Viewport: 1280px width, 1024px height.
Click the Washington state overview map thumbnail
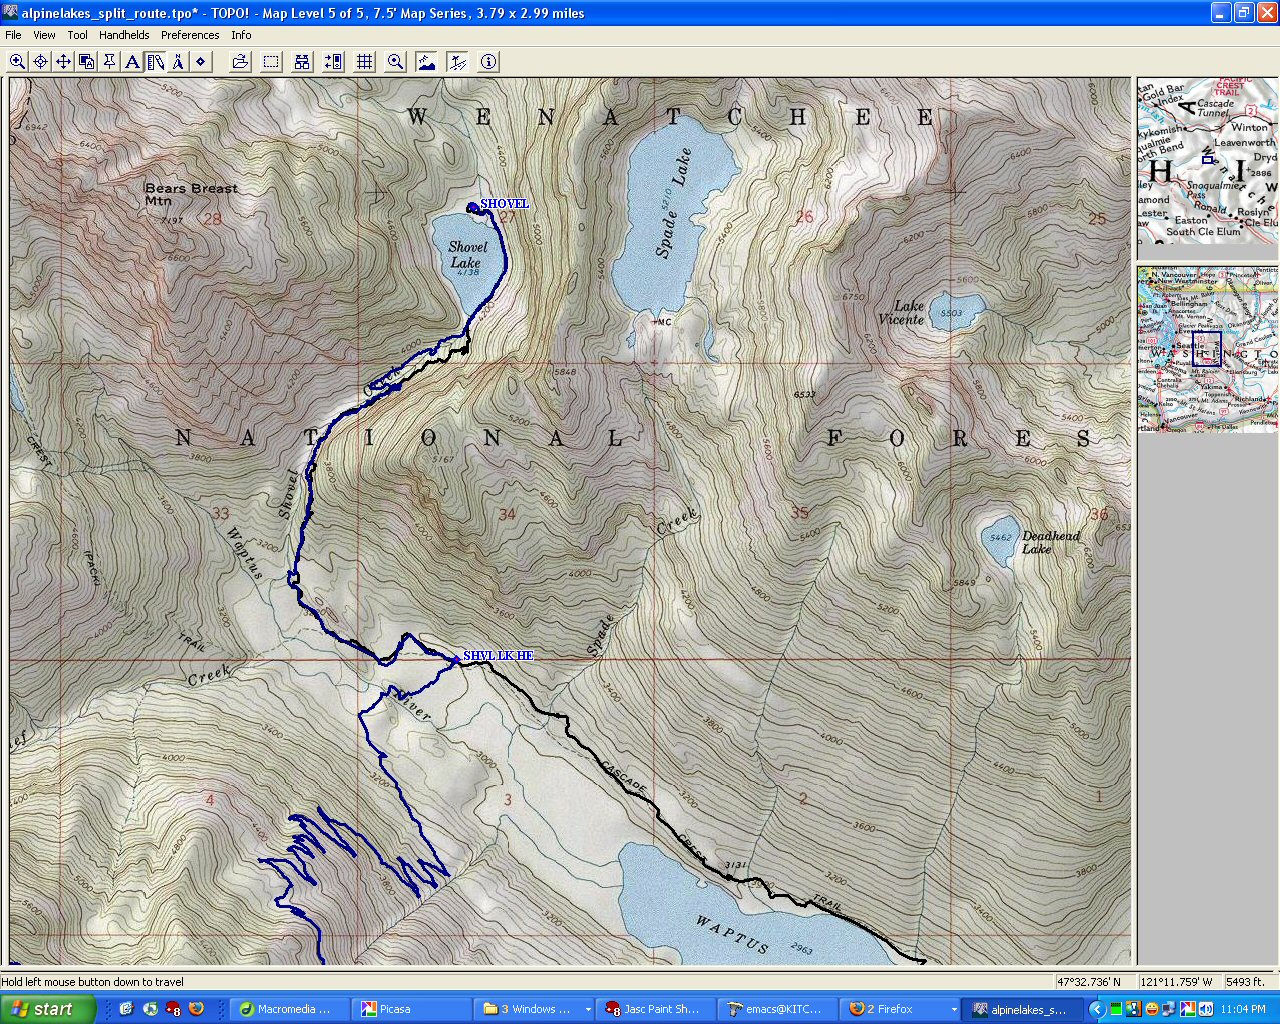tap(1207, 349)
